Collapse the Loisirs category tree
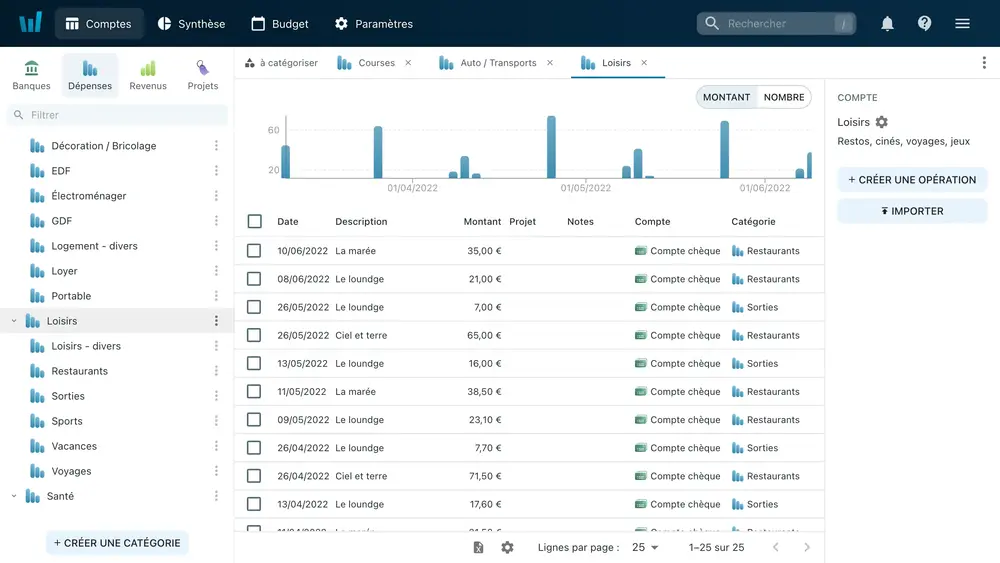 coord(13,321)
